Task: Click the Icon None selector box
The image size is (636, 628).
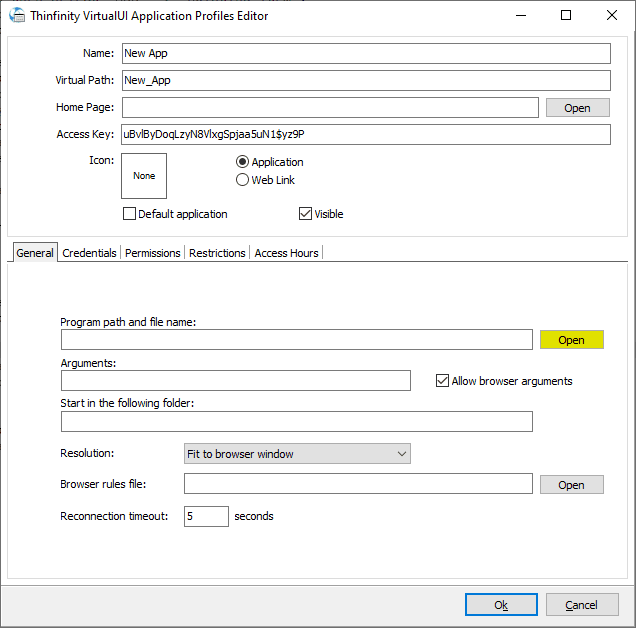Action: point(144,176)
